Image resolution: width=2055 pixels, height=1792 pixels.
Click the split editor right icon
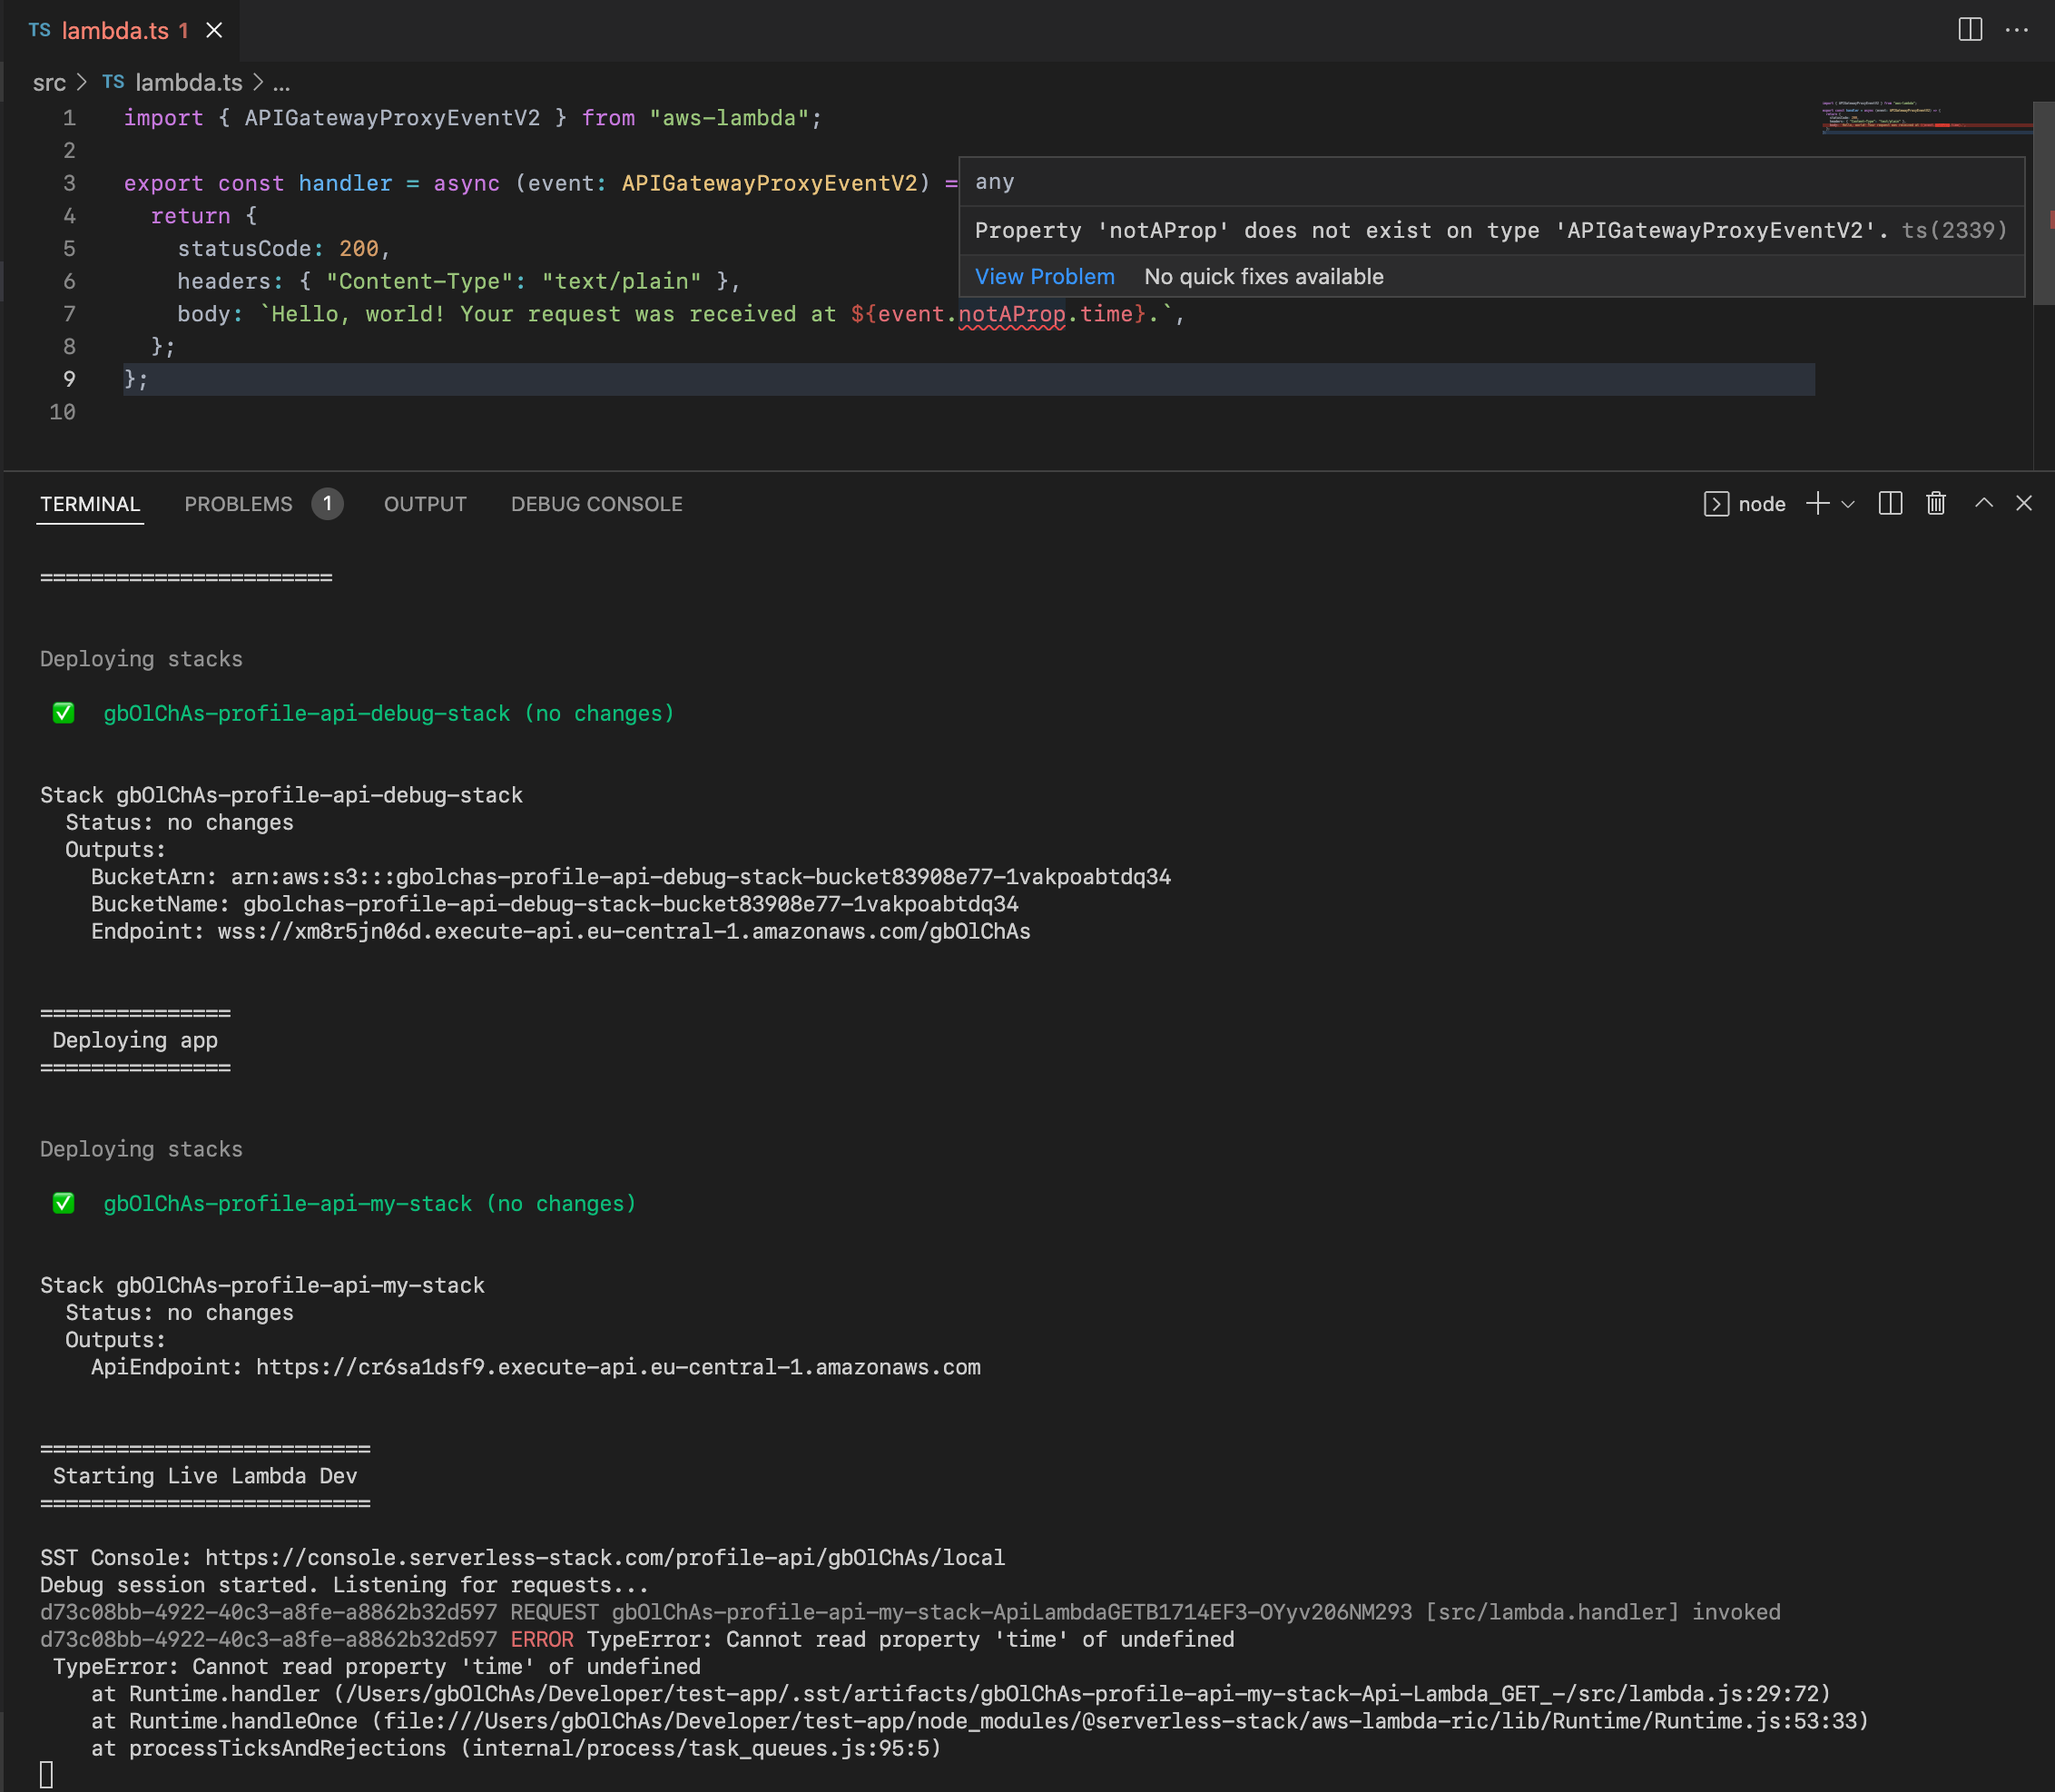tap(1970, 29)
